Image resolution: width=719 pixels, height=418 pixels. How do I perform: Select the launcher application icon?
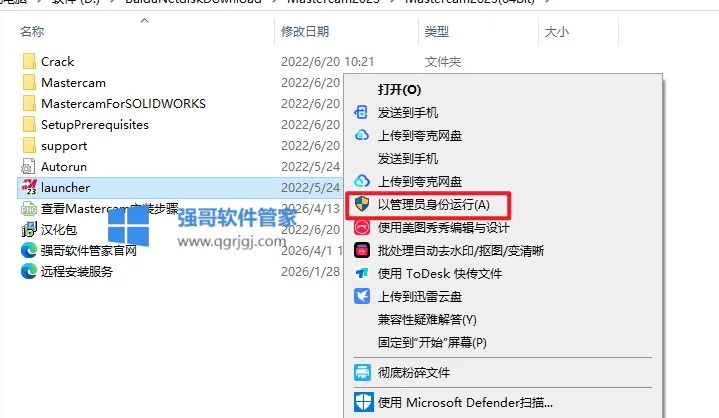(x=29, y=187)
